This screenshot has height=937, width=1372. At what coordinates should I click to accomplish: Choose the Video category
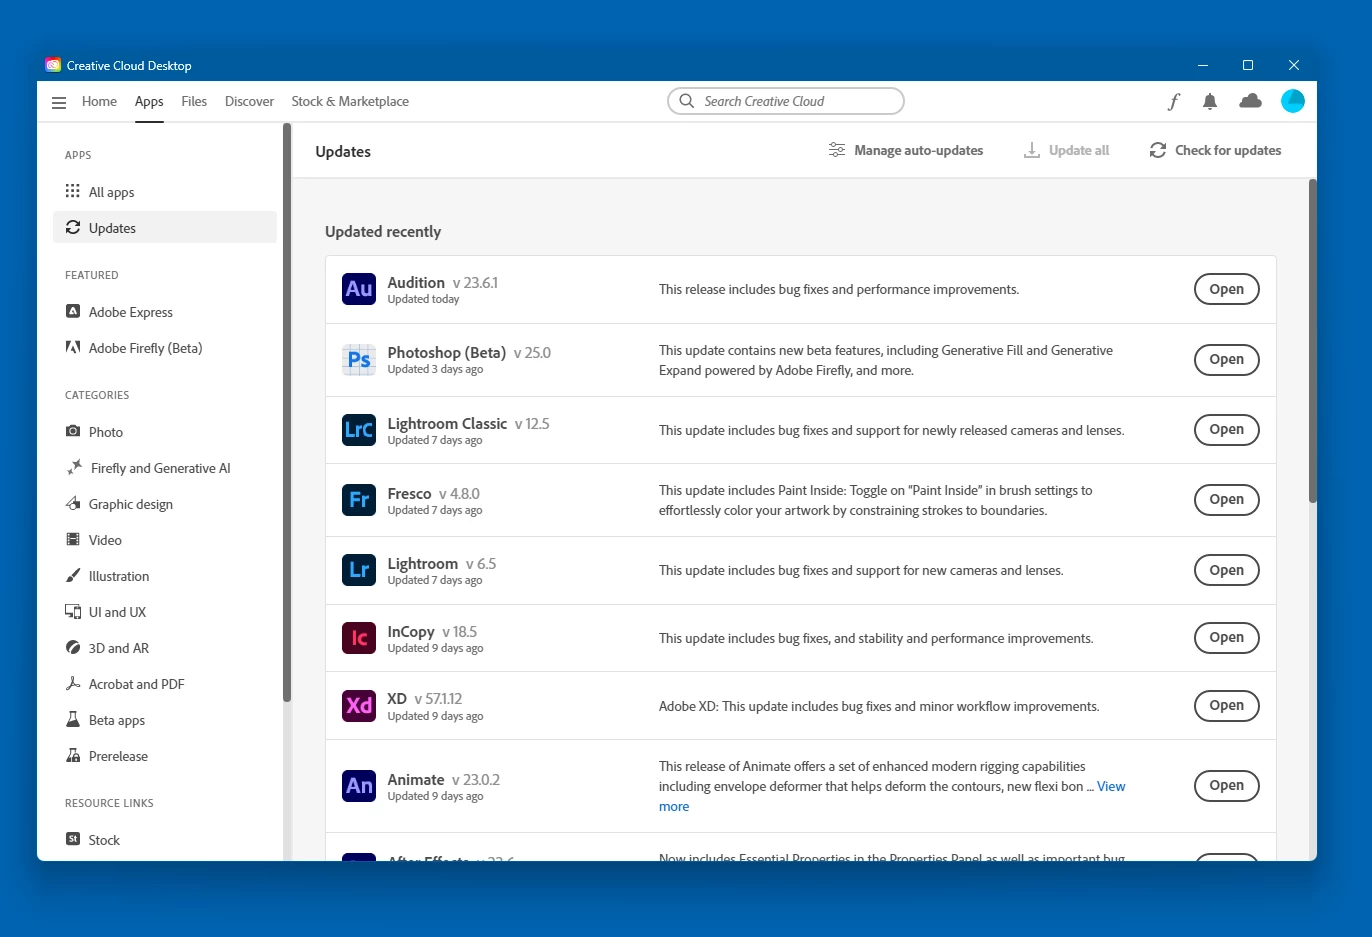point(165,540)
